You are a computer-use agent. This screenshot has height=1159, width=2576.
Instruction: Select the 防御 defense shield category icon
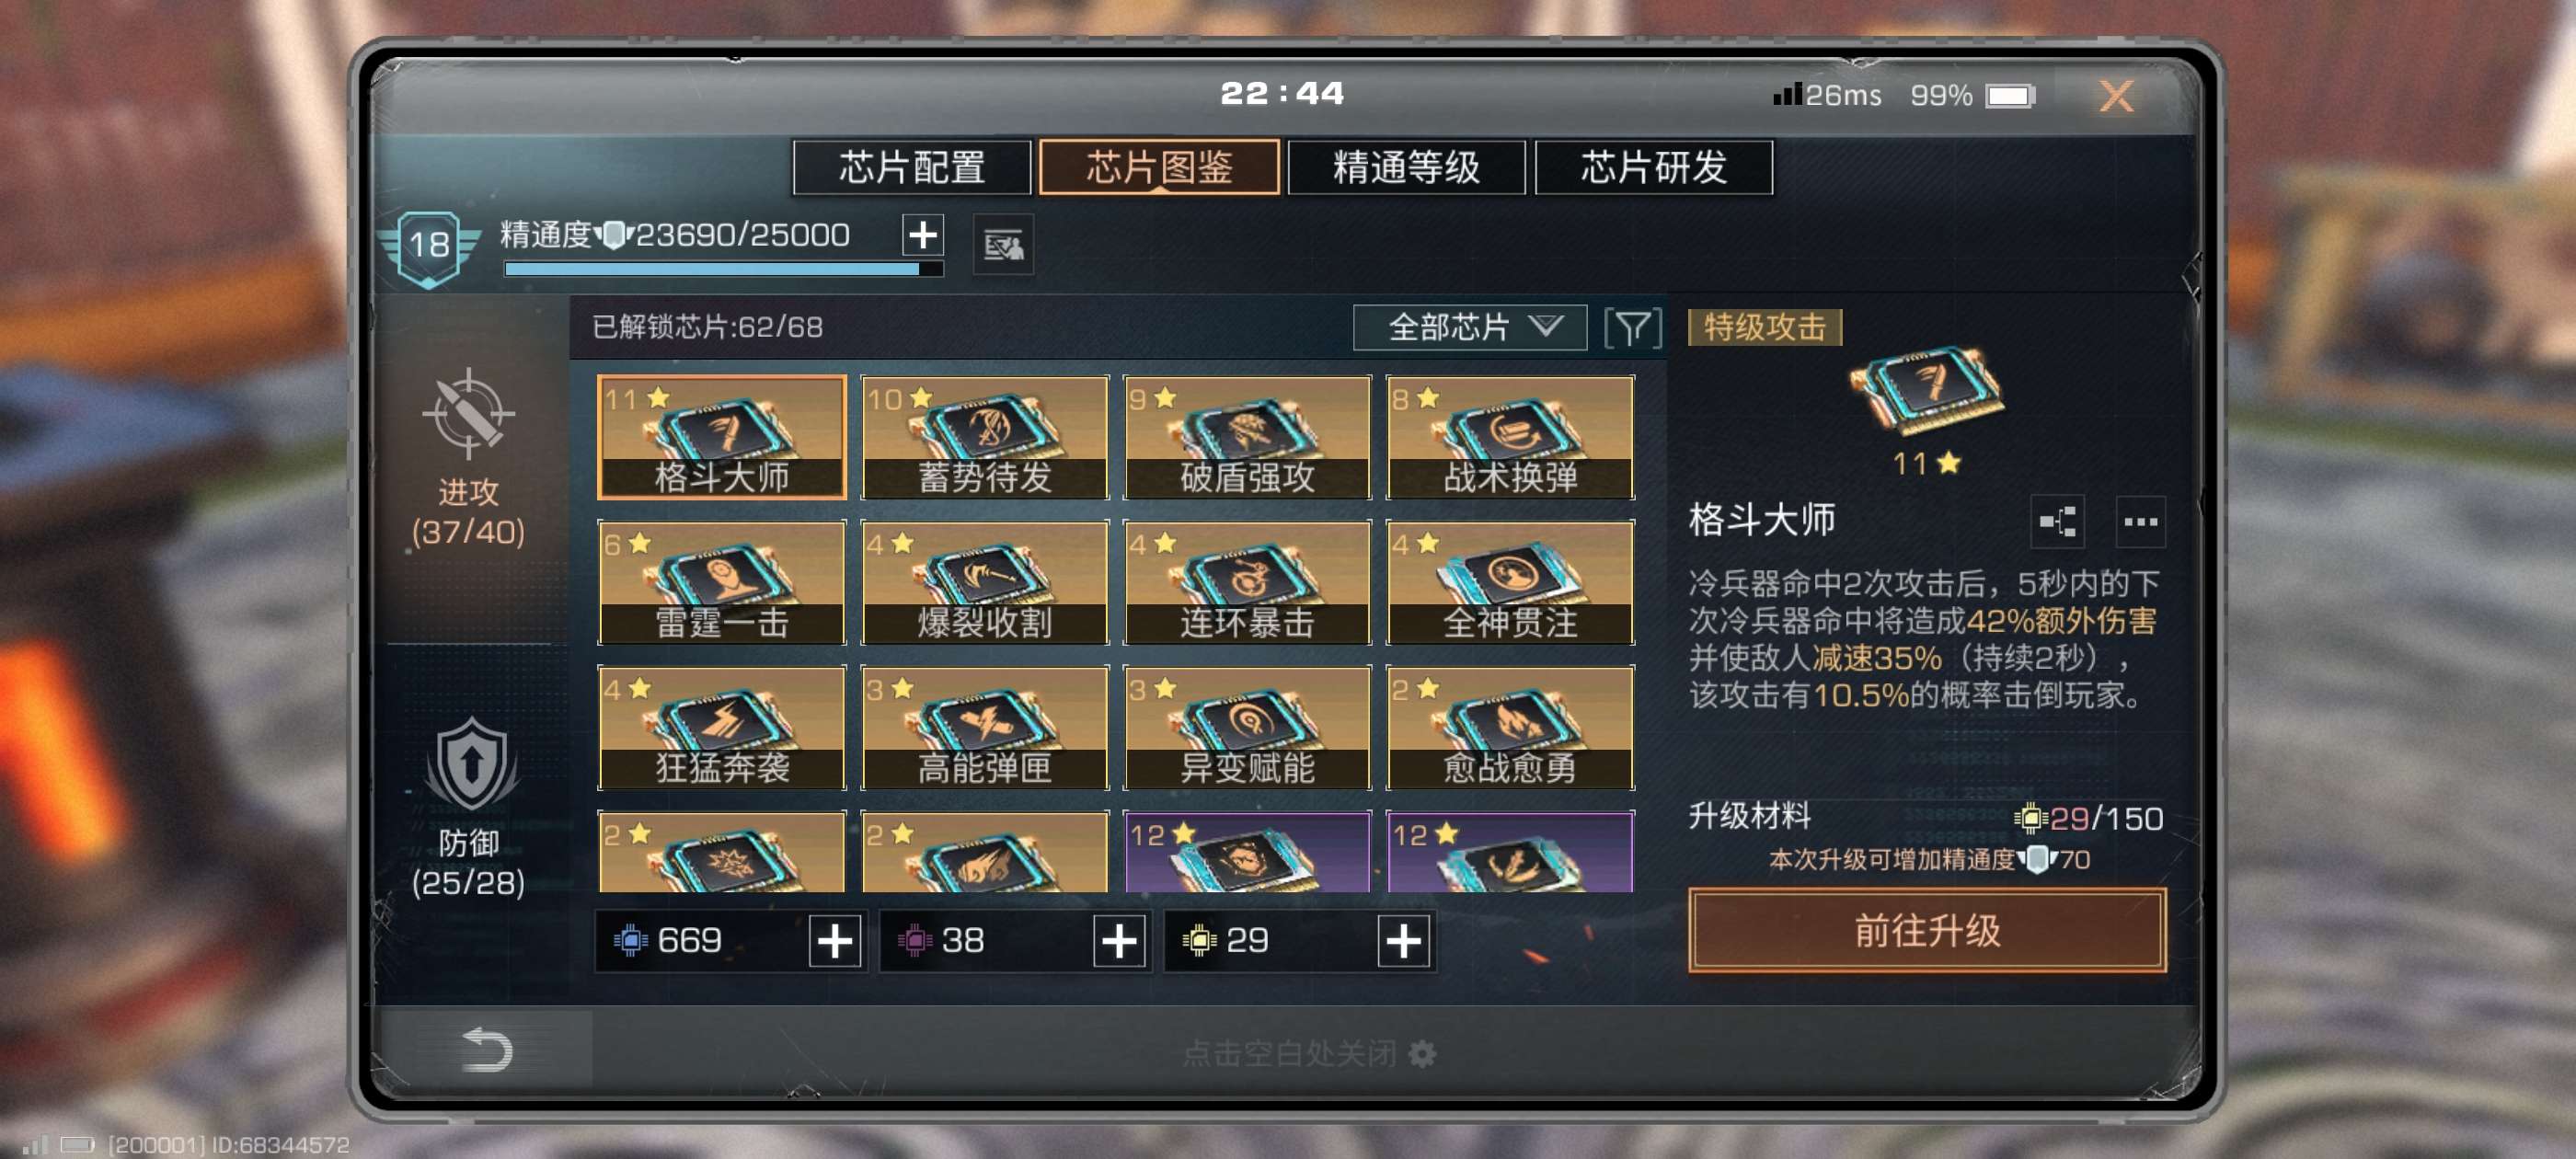471,765
